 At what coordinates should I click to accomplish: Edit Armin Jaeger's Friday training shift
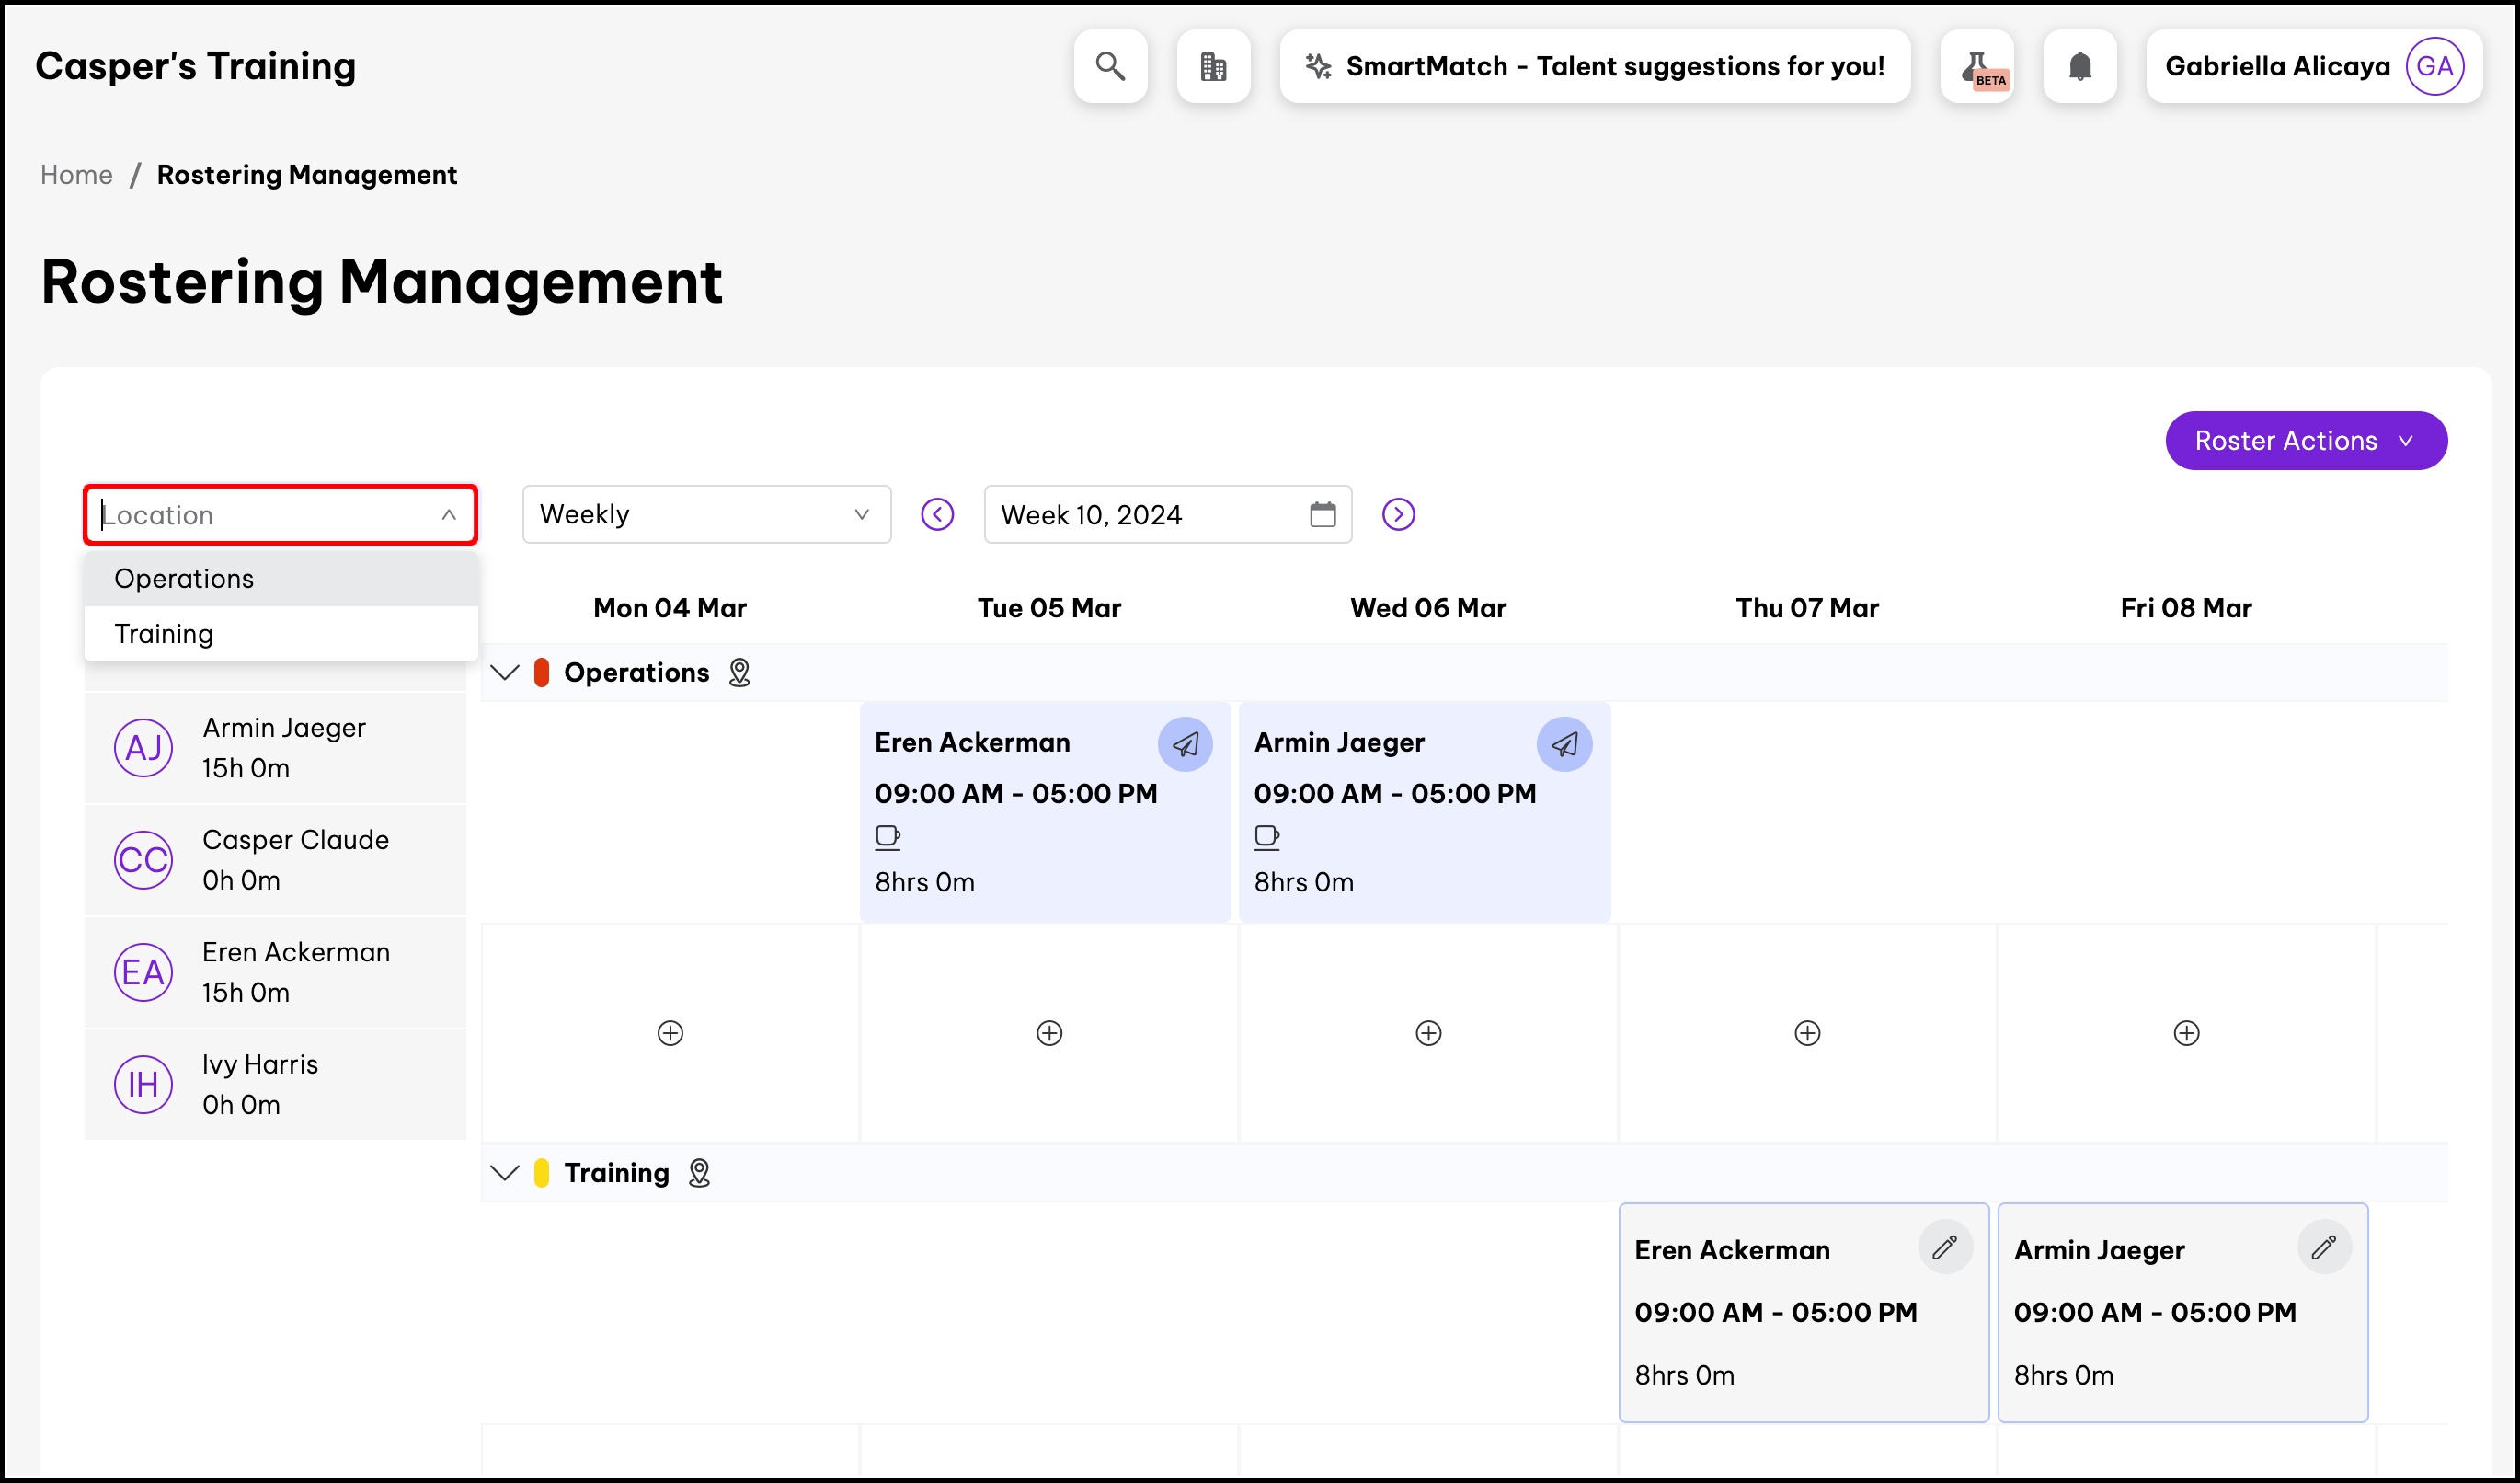2324,1247
